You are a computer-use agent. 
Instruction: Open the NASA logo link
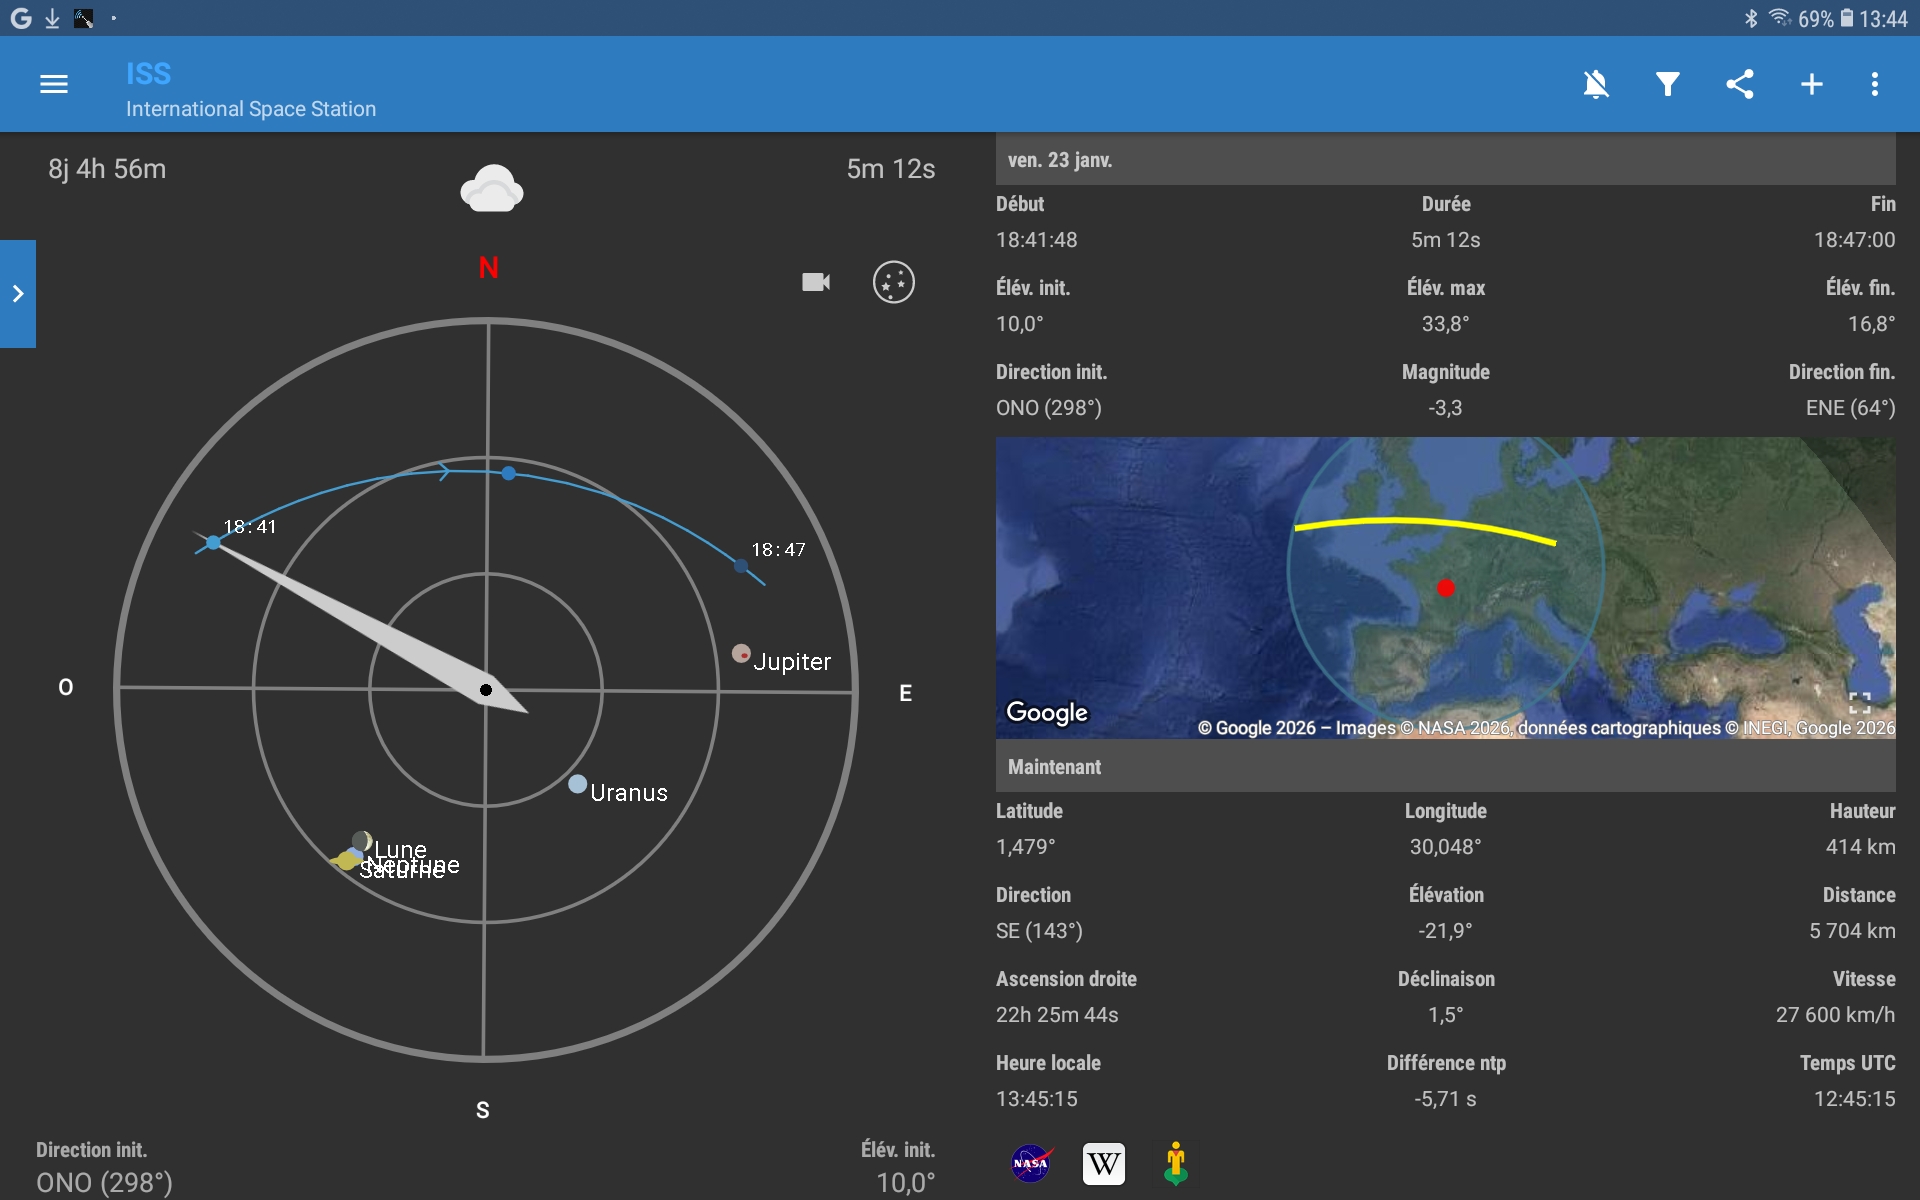coord(1030,1164)
